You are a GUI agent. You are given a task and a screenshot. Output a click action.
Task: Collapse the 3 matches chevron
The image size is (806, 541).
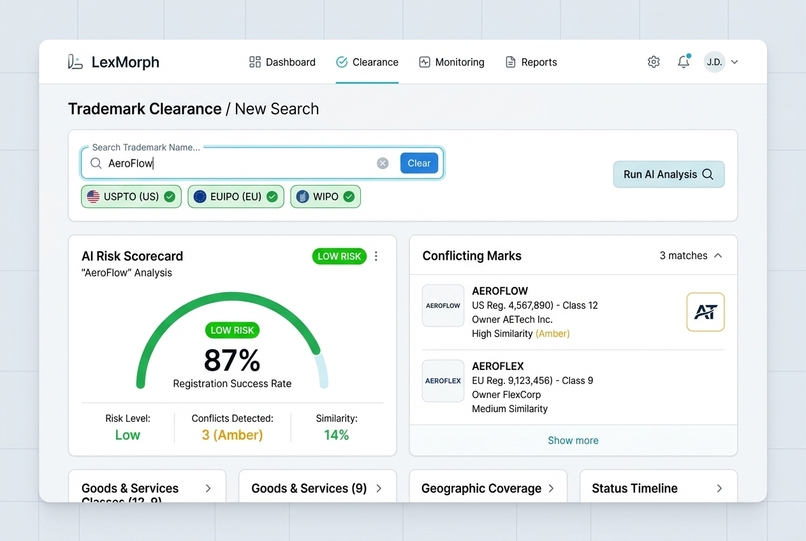[x=718, y=256]
